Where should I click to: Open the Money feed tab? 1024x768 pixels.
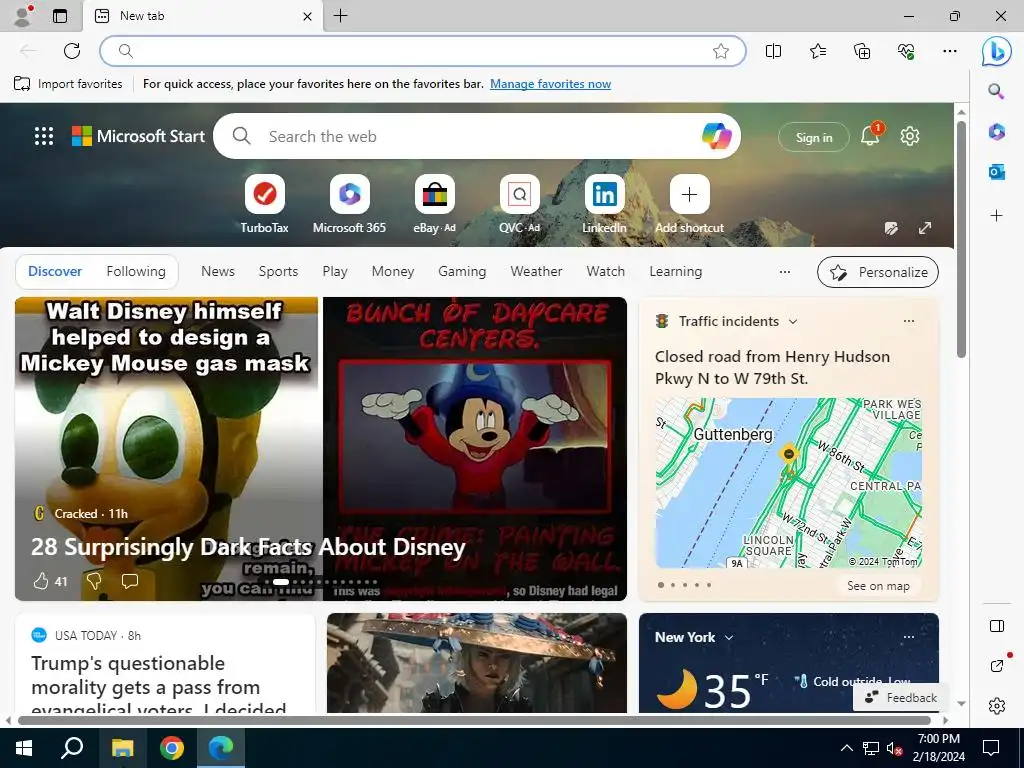pyautogui.click(x=392, y=271)
